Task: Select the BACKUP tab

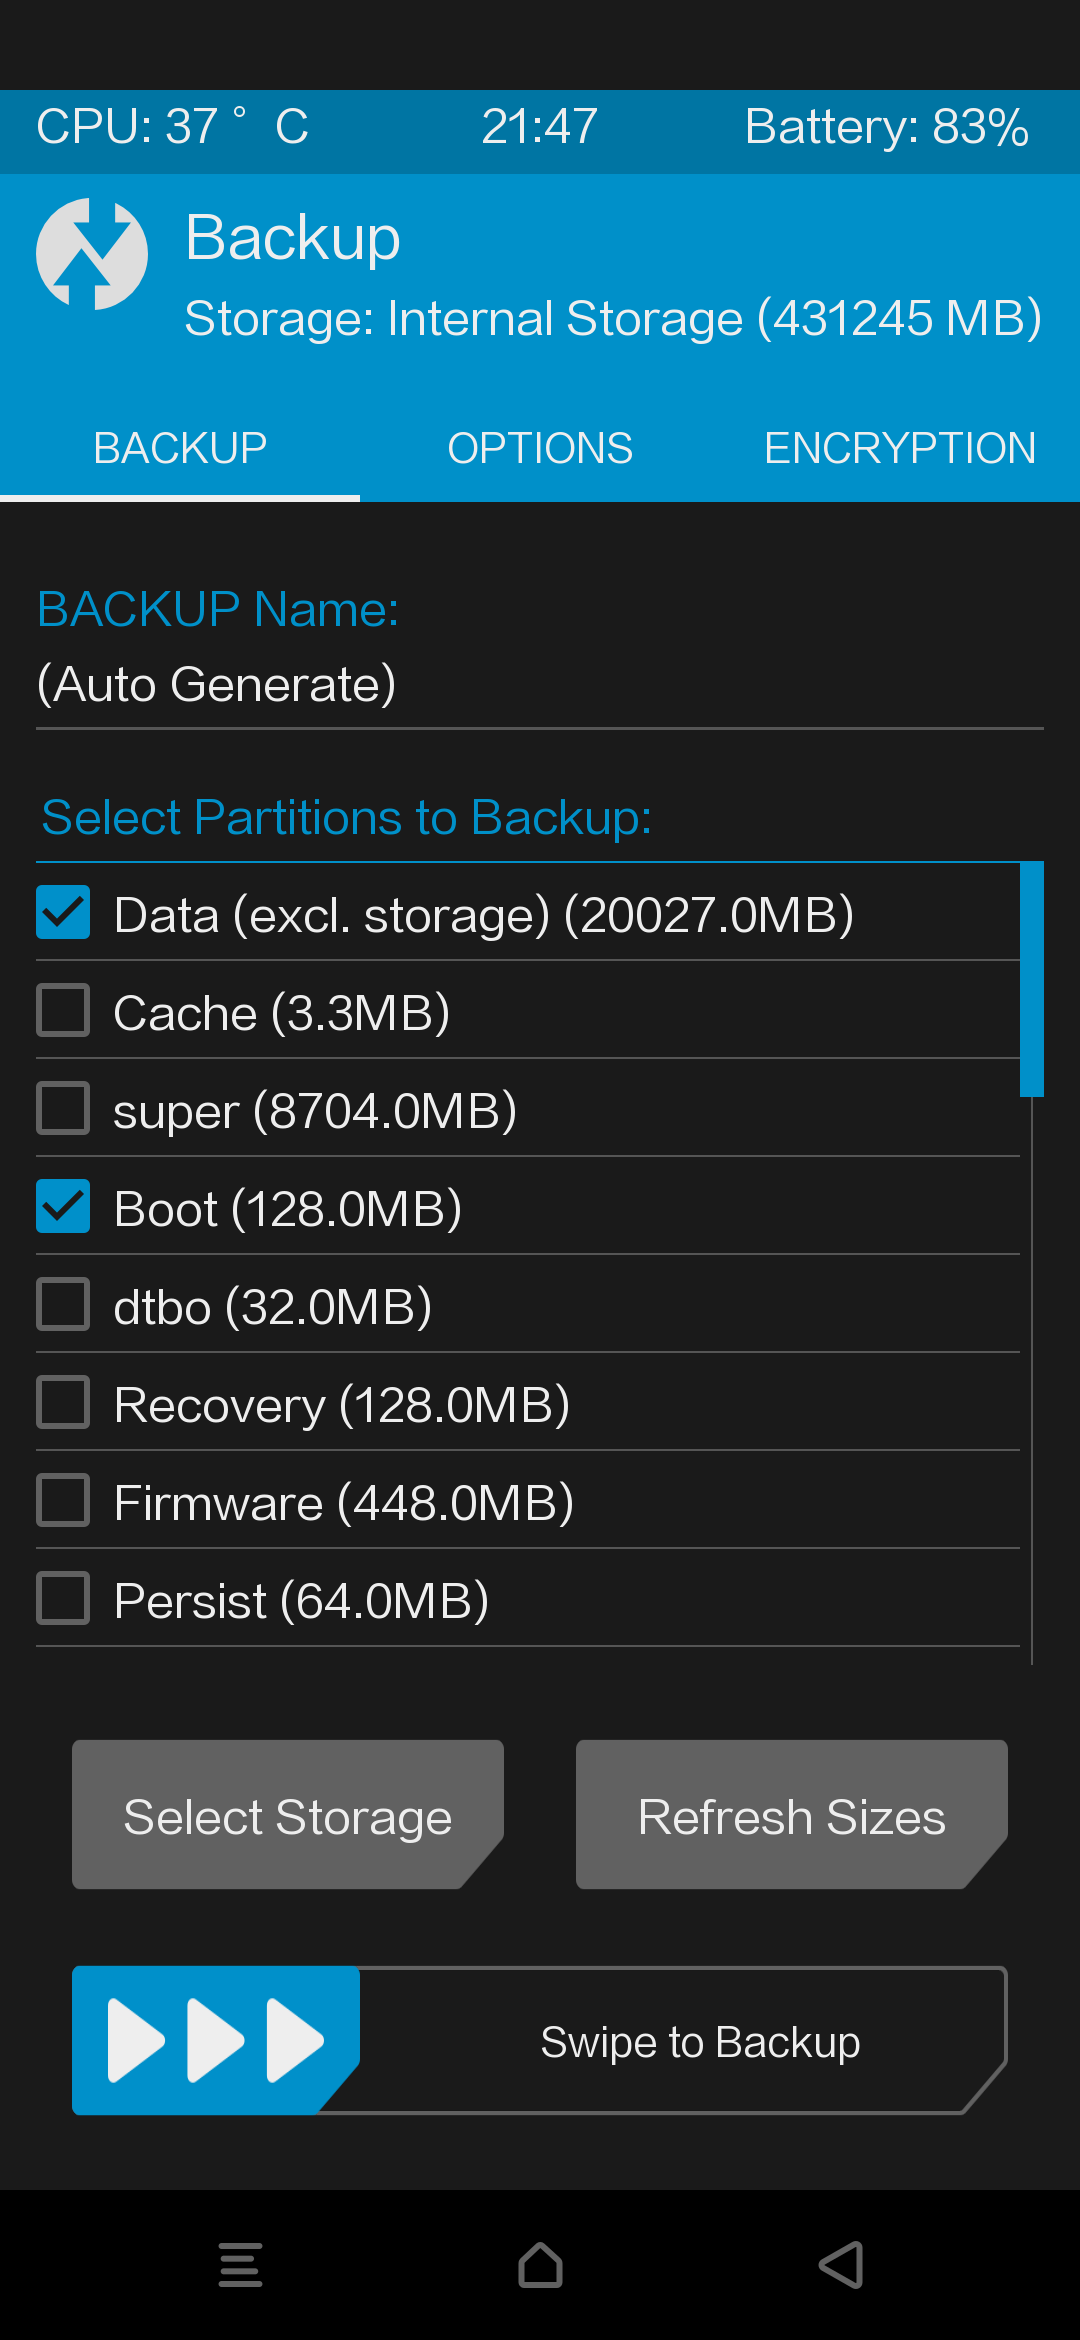Action: click(180, 448)
